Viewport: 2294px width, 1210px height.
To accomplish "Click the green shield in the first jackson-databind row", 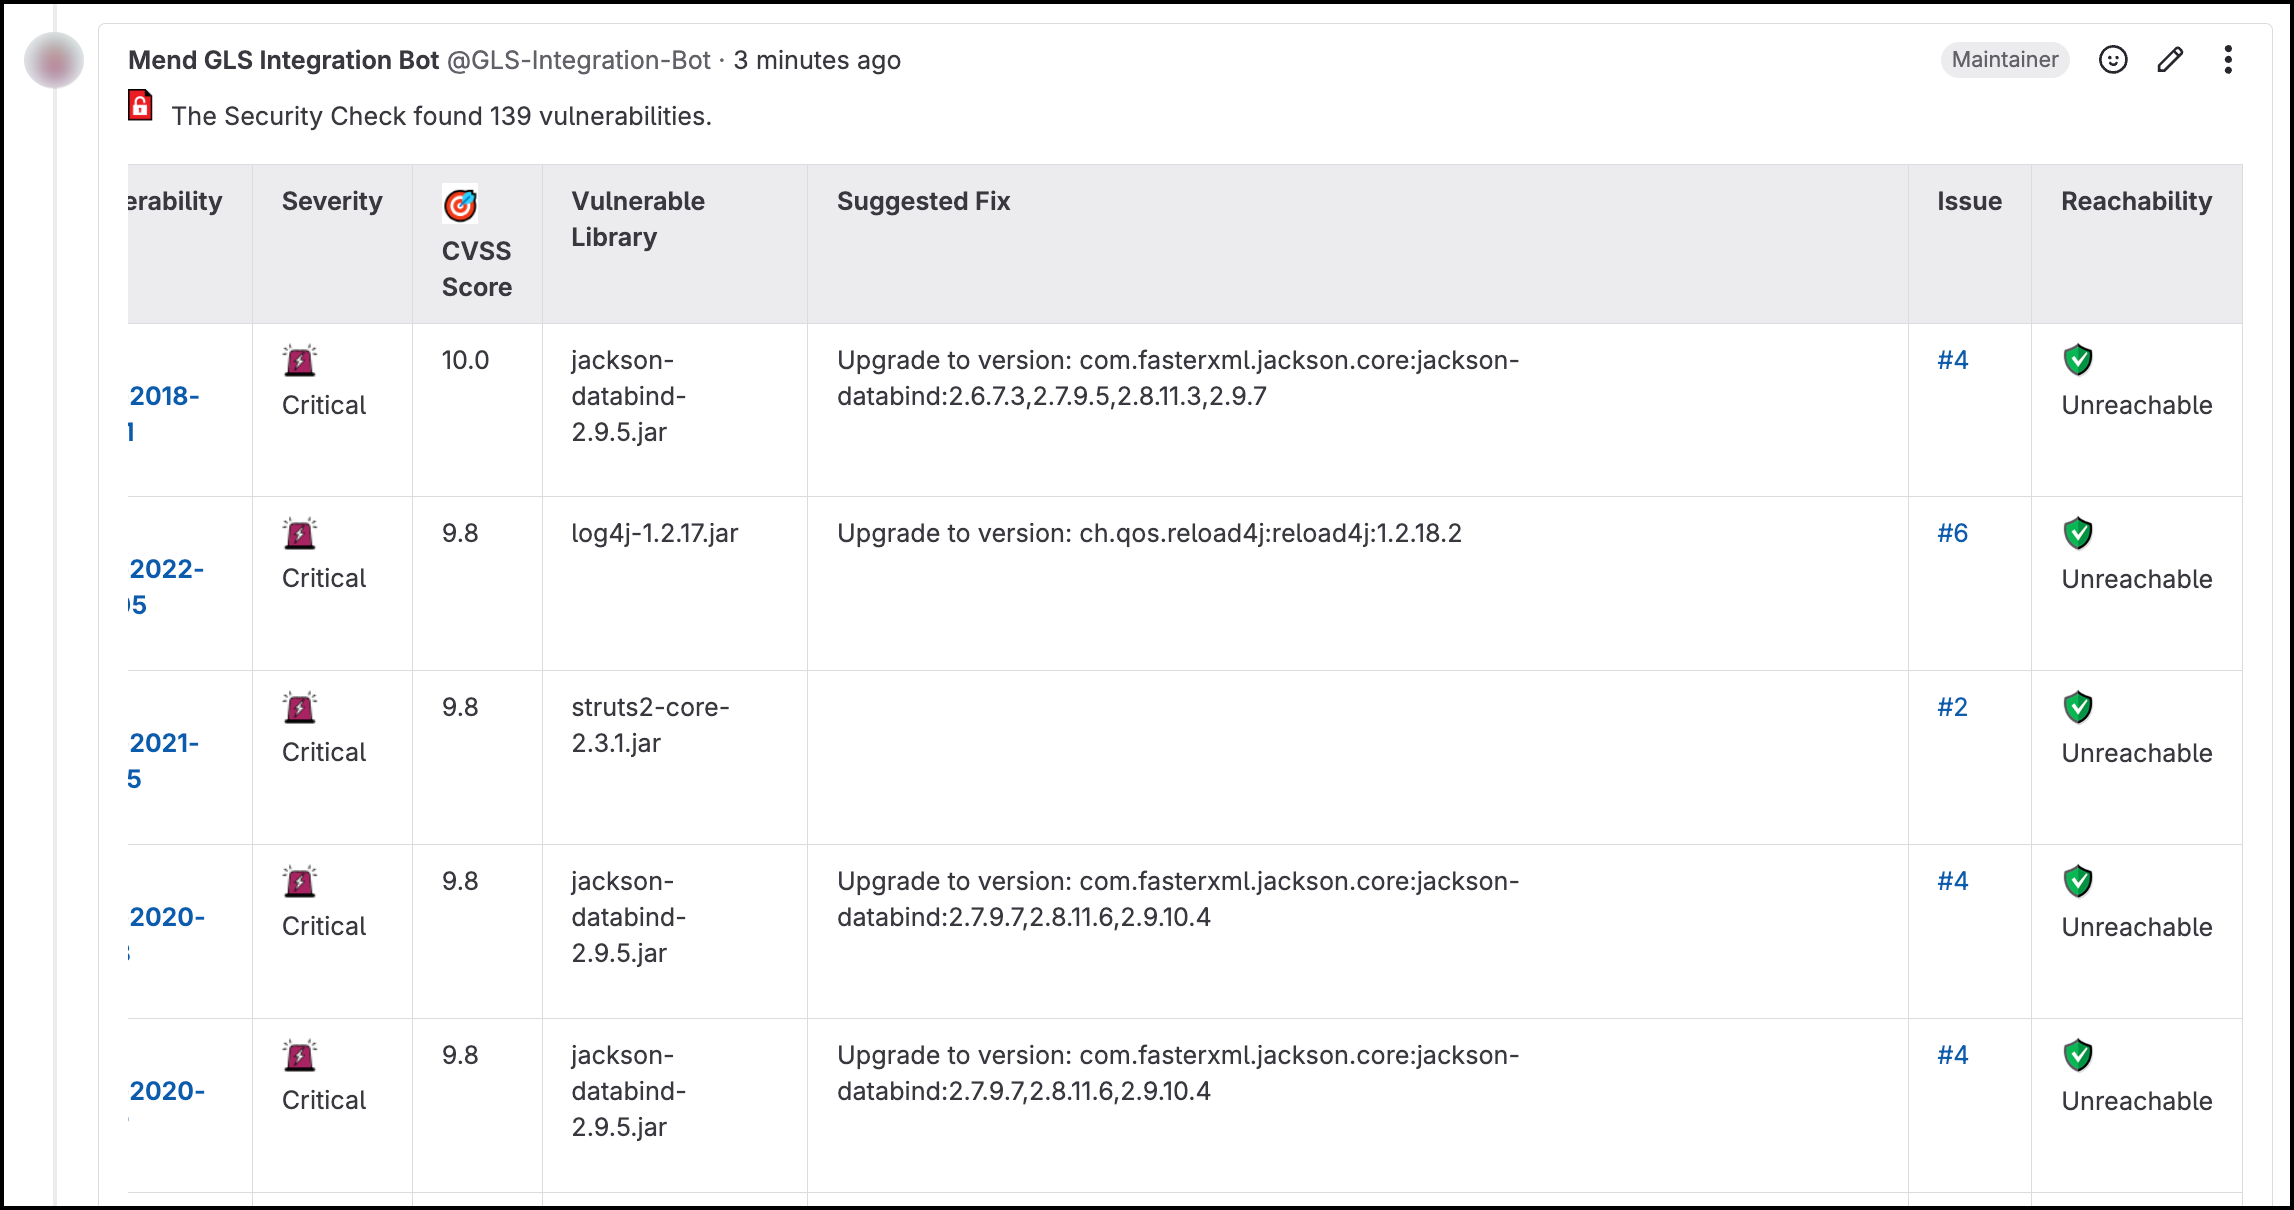I will [2078, 360].
